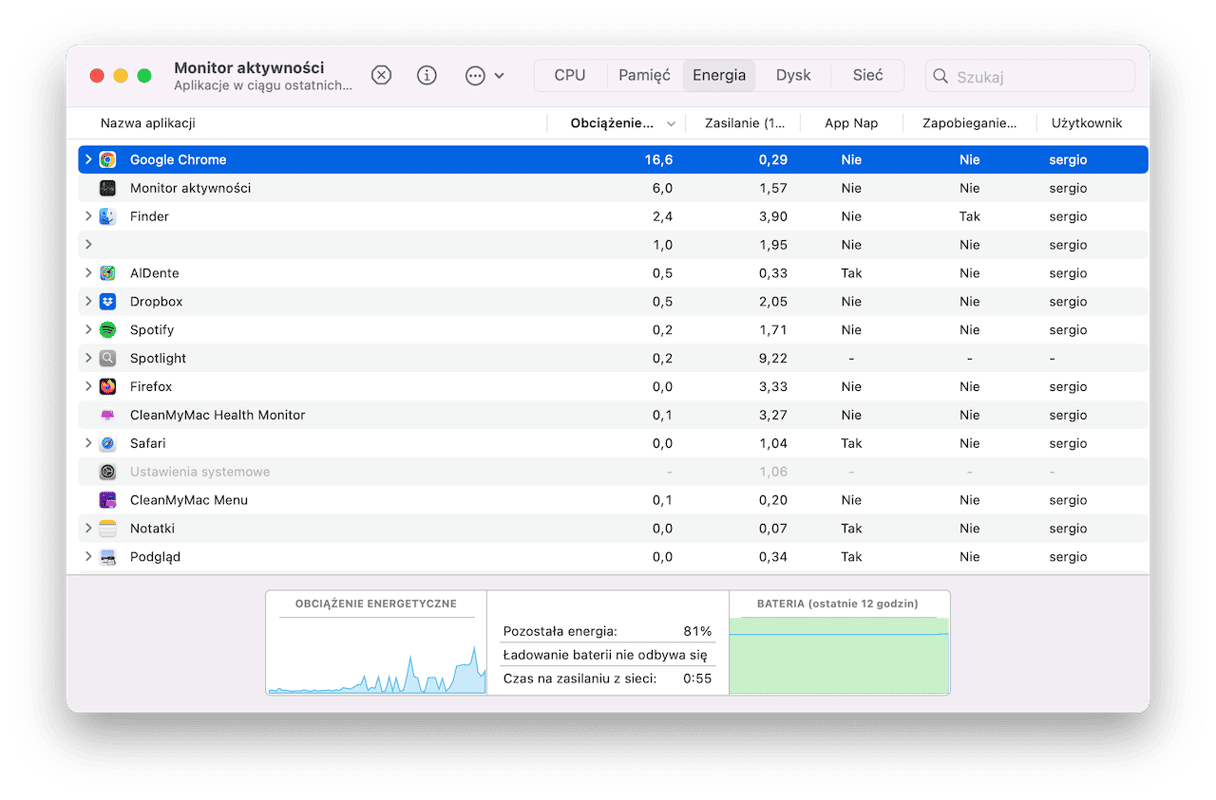Click the CleanMyMac Menu icon
Screen dimensions: 1216x800
click(x=108, y=500)
